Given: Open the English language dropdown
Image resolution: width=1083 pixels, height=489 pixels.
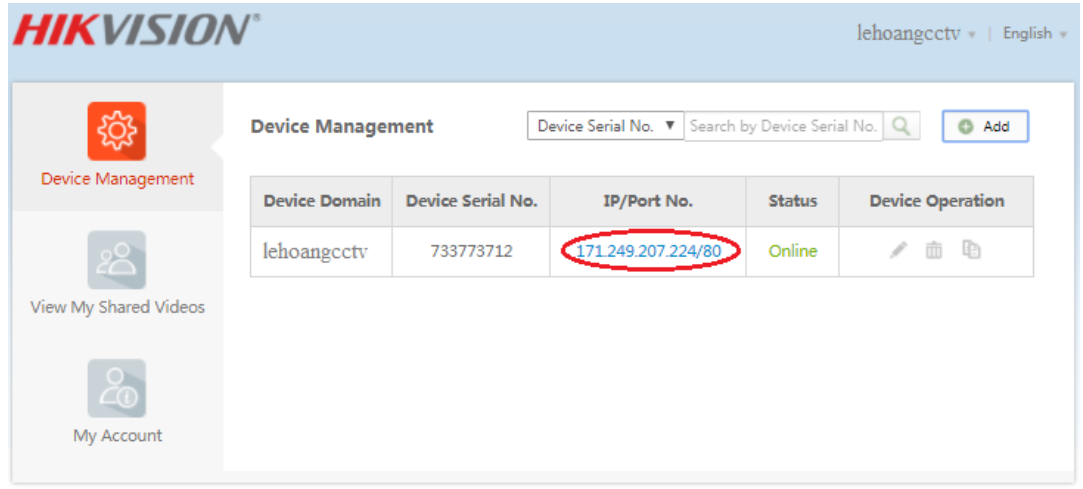Looking at the screenshot, I should pos(1035,33).
